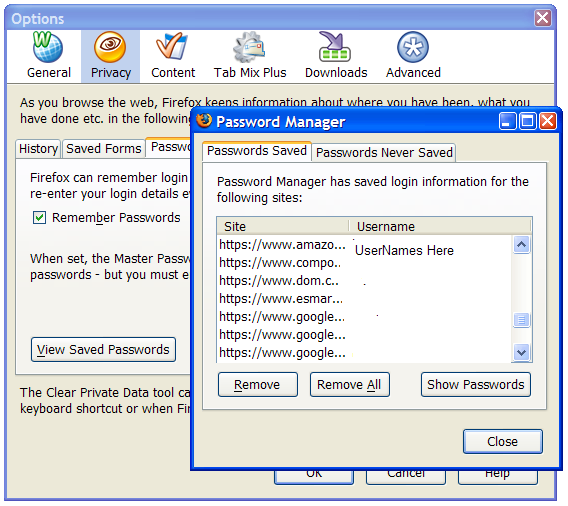Select the amazon site entry
The image size is (568, 506).
pyautogui.click(x=283, y=245)
